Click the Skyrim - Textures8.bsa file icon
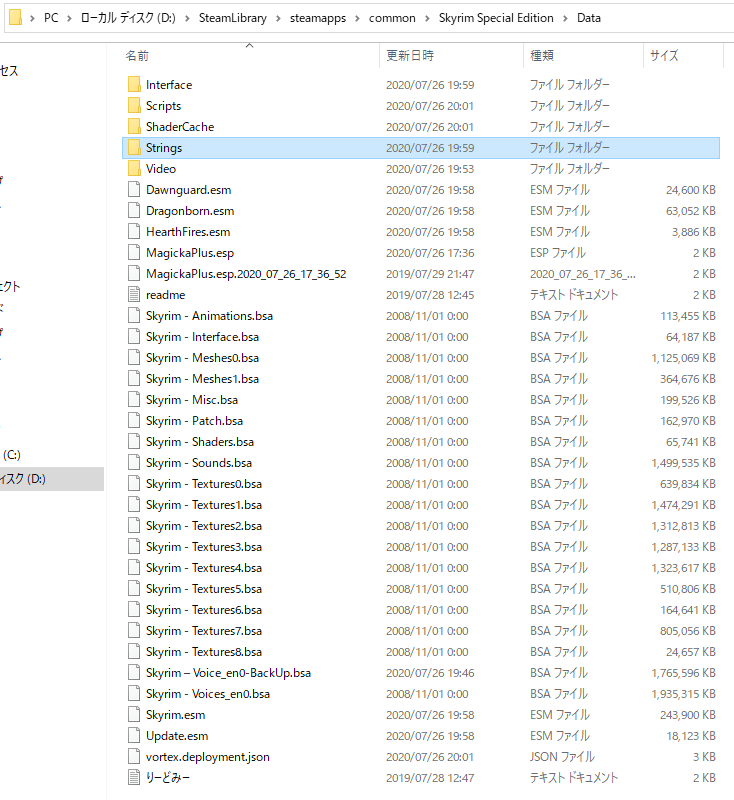The image size is (734, 800). (134, 652)
